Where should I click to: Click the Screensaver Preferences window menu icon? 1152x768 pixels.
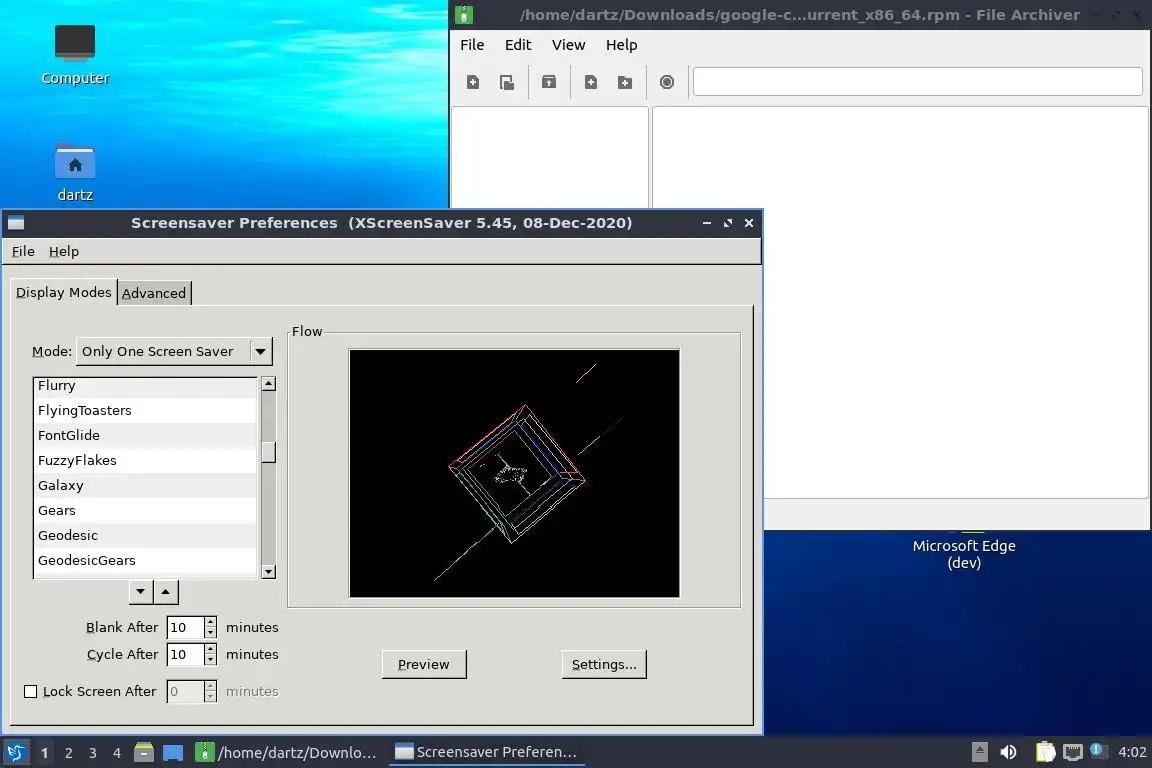16,223
